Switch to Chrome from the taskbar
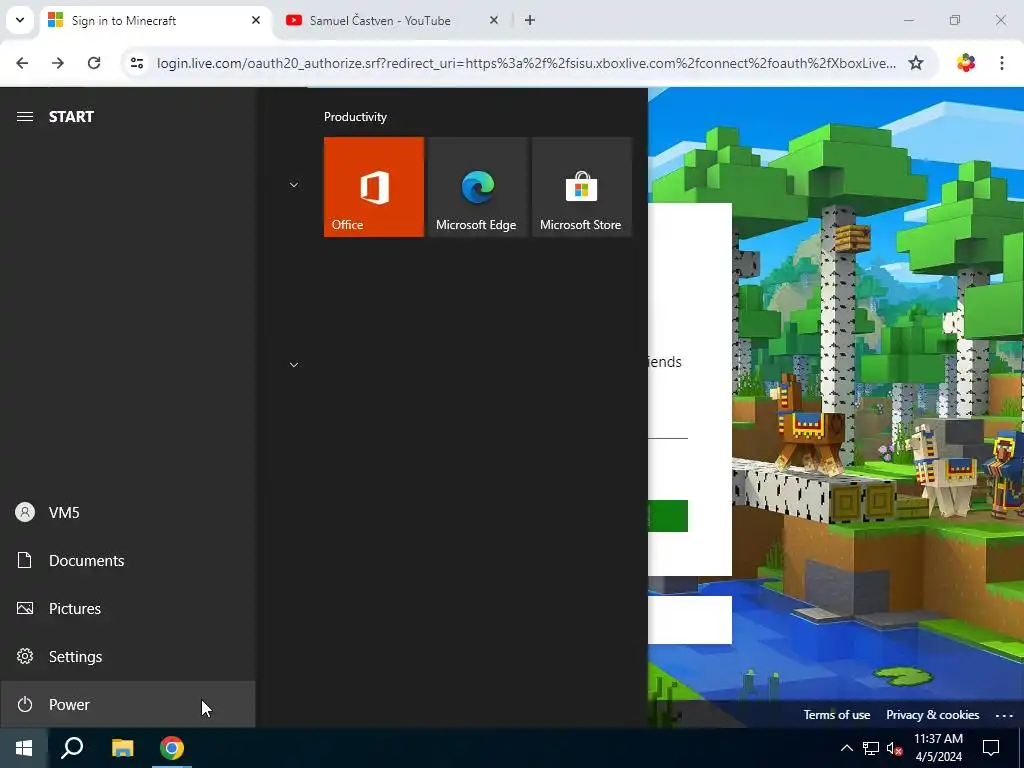1024x768 pixels. point(172,748)
